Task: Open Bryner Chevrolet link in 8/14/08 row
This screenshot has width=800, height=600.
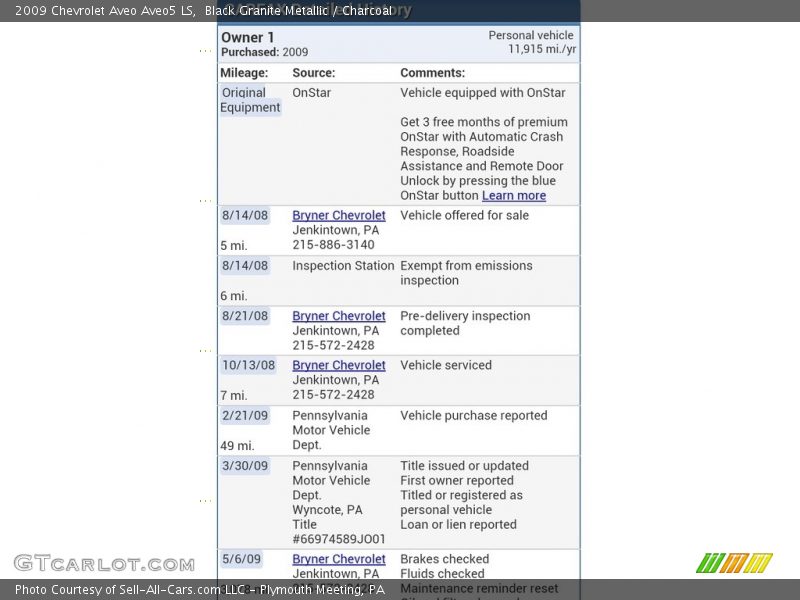Action: pyautogui.click(x=339, y=215)
